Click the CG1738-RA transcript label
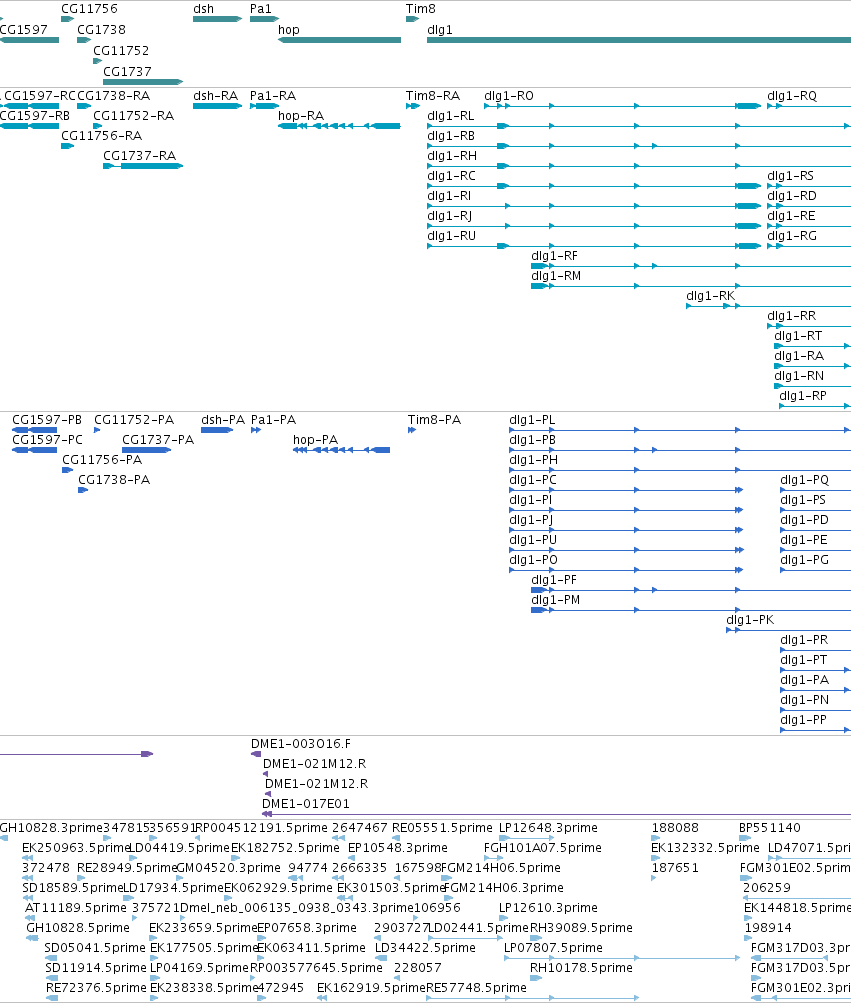The width and height of the screenshot is (851, 1003). 113,96
